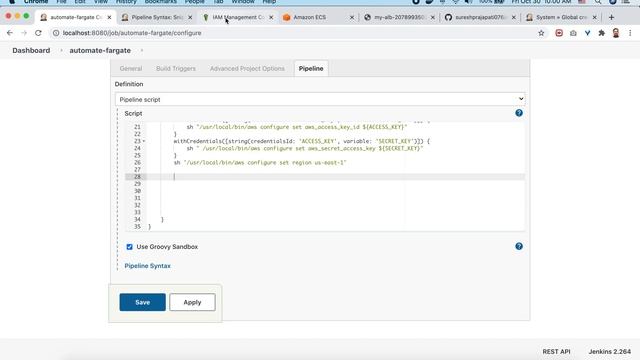Open the REST API footer link

tap(556, 351)
